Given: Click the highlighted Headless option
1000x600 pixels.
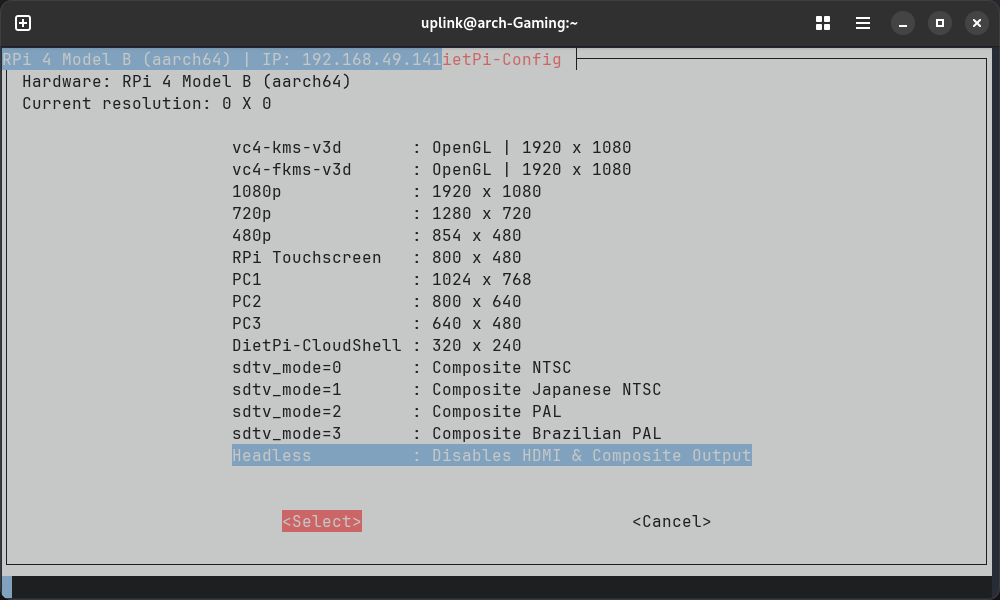Looking at the screenshot, I should (491, 455).
